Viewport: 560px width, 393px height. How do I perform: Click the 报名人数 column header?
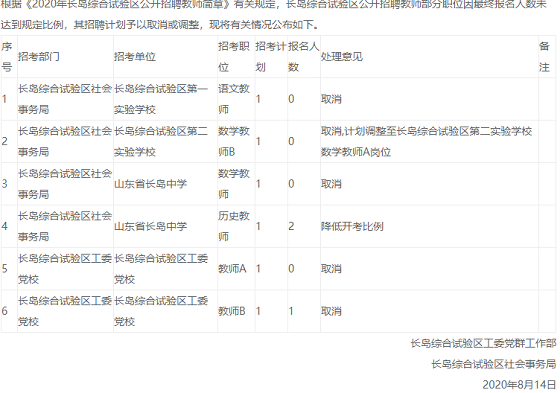pyautogui.click(x=304, y=56)
